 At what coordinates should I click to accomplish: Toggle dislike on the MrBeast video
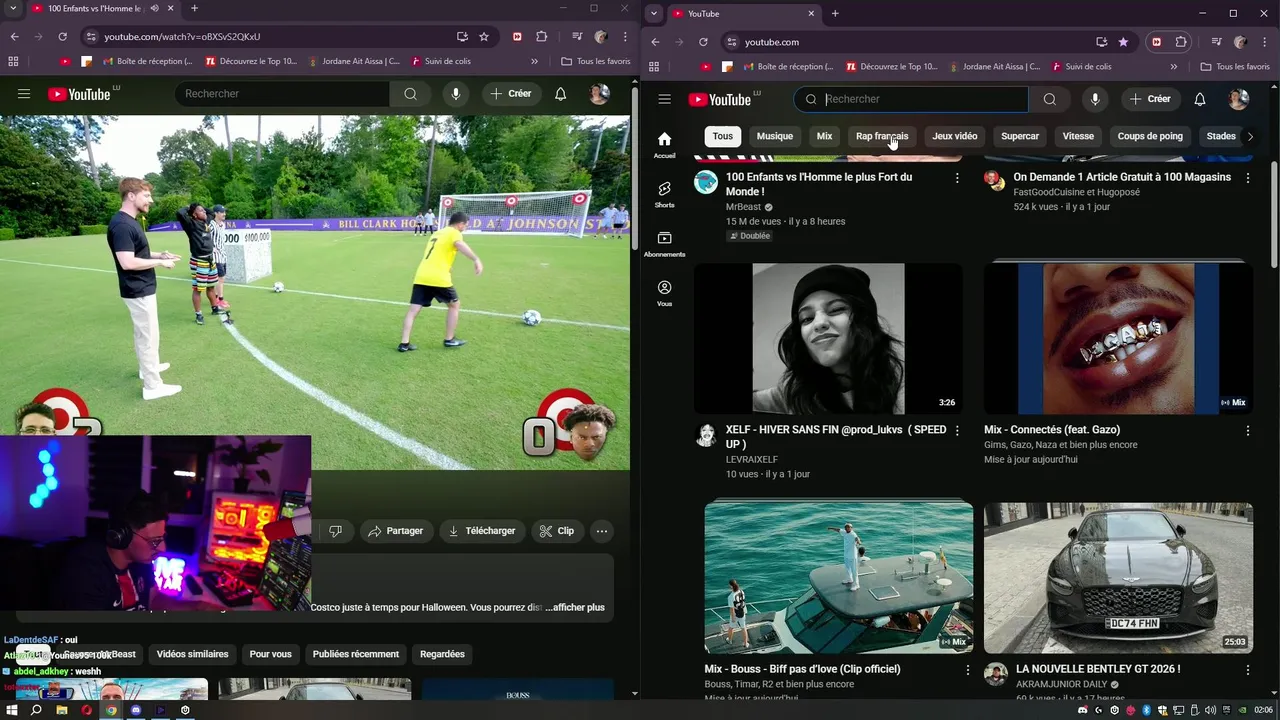335,531
